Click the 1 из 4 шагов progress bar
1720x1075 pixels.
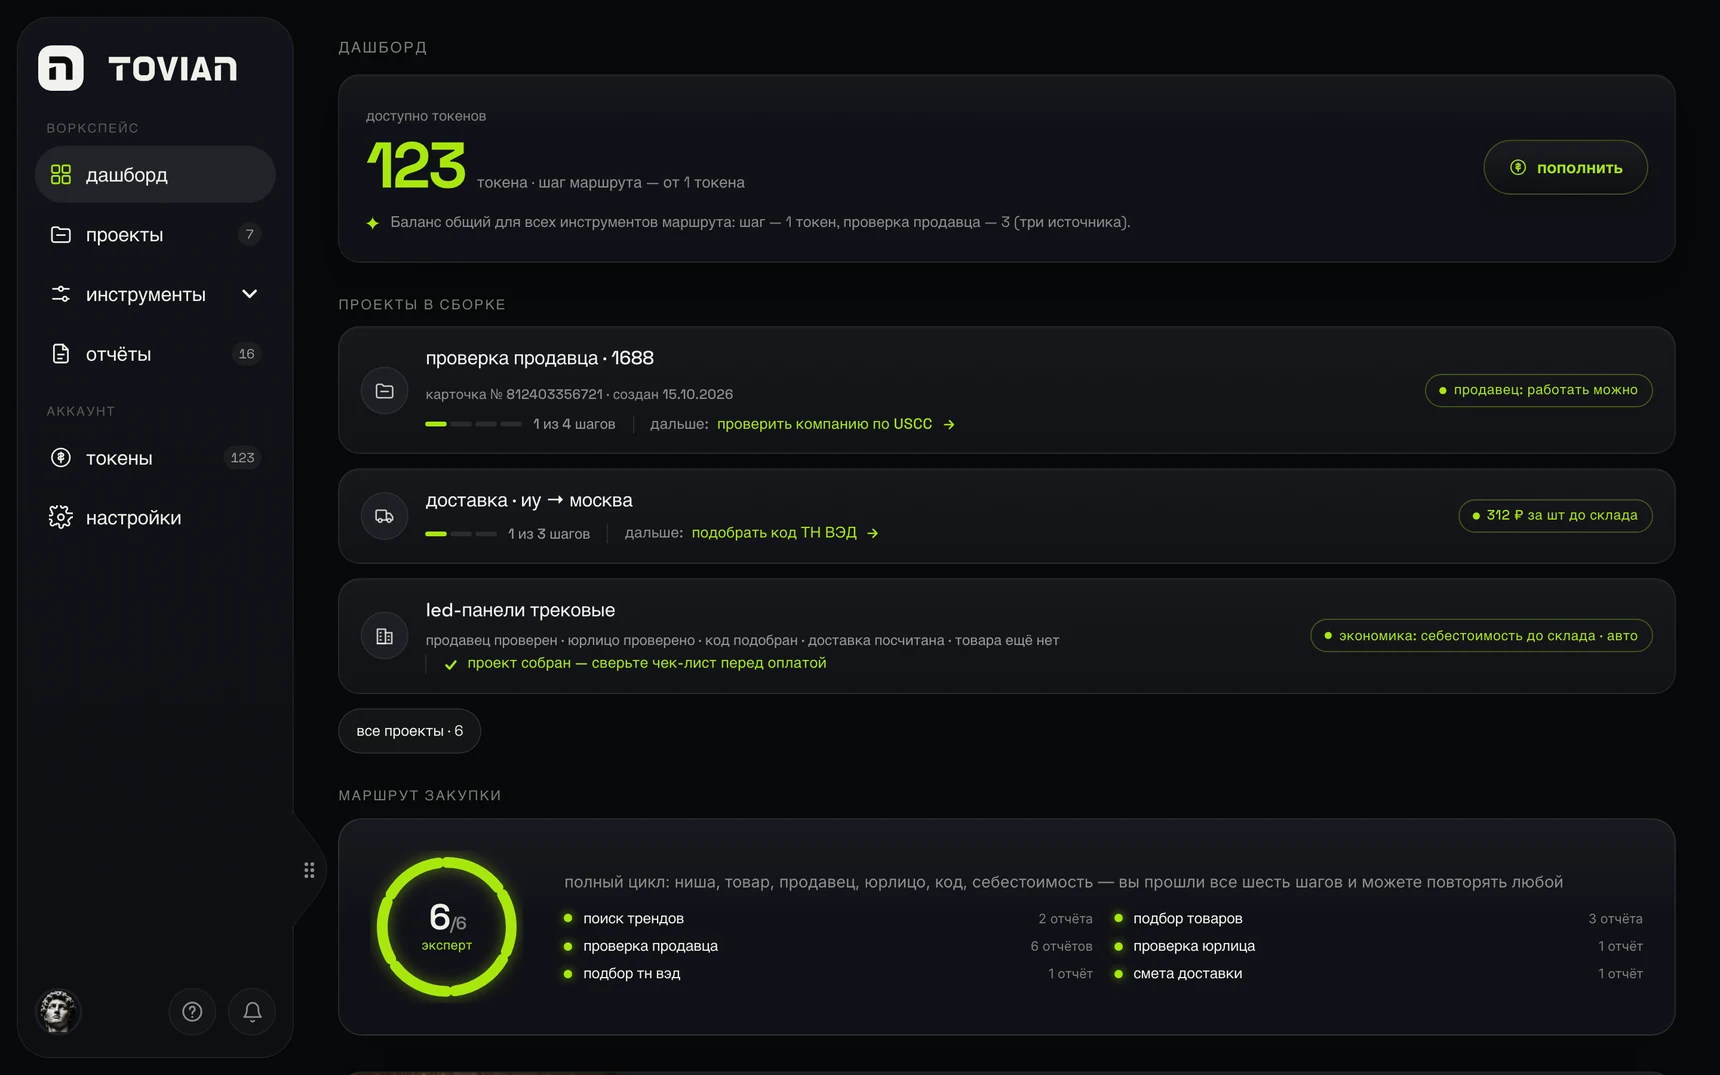pyautogui.click(x=473, y=424)
